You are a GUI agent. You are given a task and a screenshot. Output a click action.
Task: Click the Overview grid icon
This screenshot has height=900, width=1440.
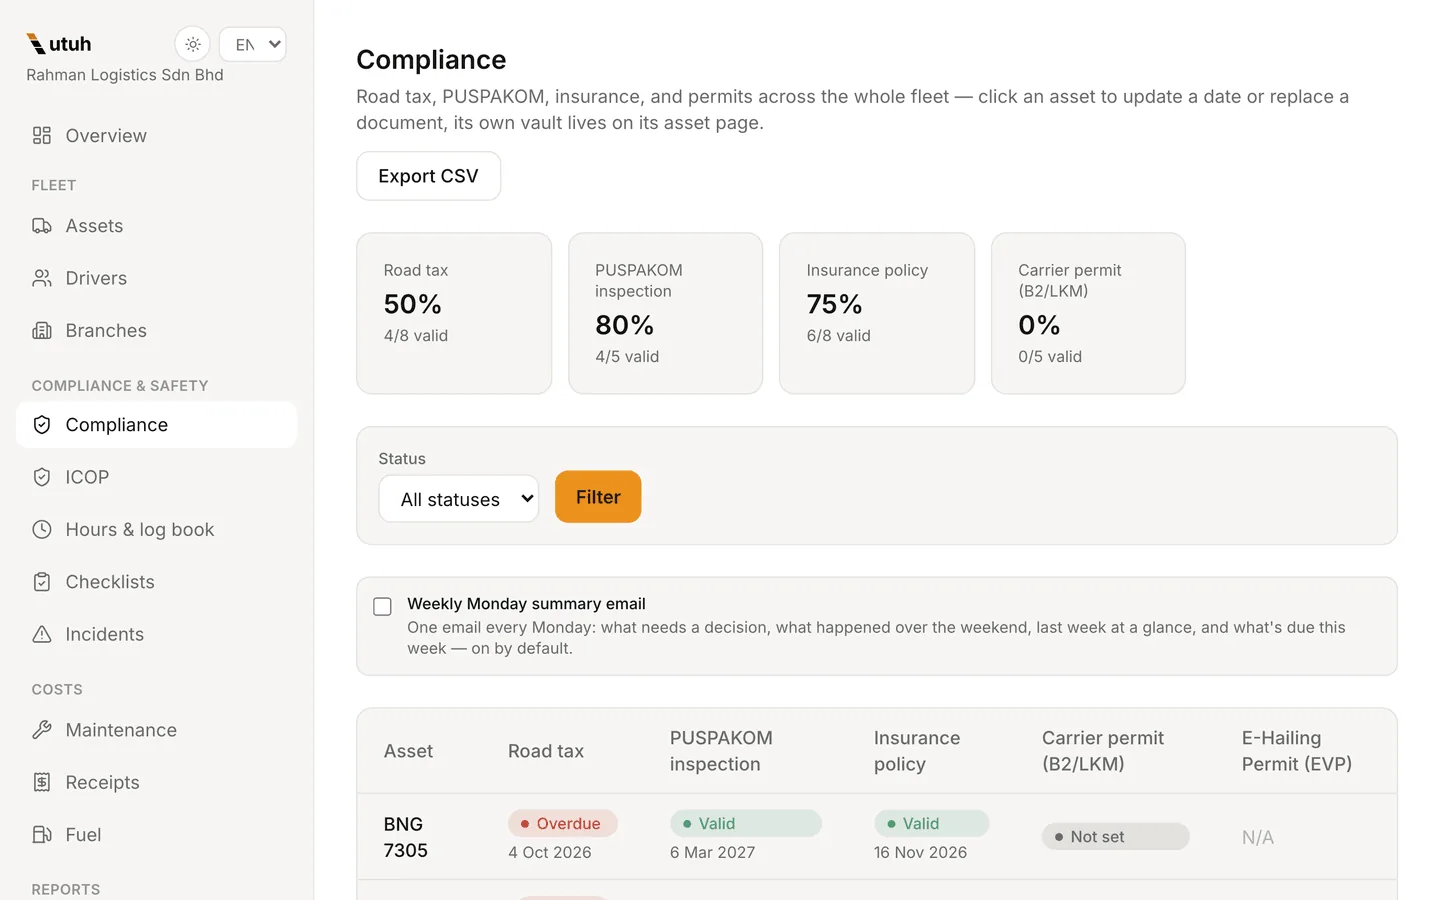pyautogui.click(x=42, y=135)
